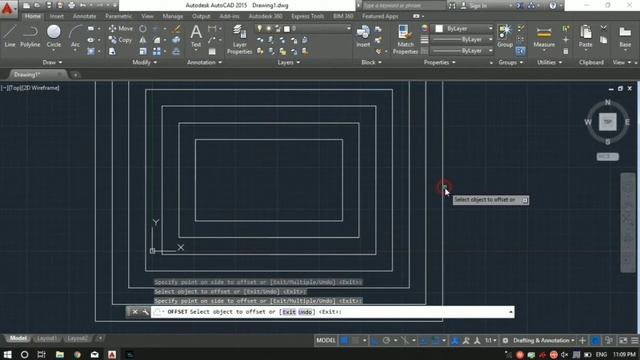The height and width of the screenshot is (360, 640).
Task: Click the Scale tool icon
Action: click(x=142, y=51)
